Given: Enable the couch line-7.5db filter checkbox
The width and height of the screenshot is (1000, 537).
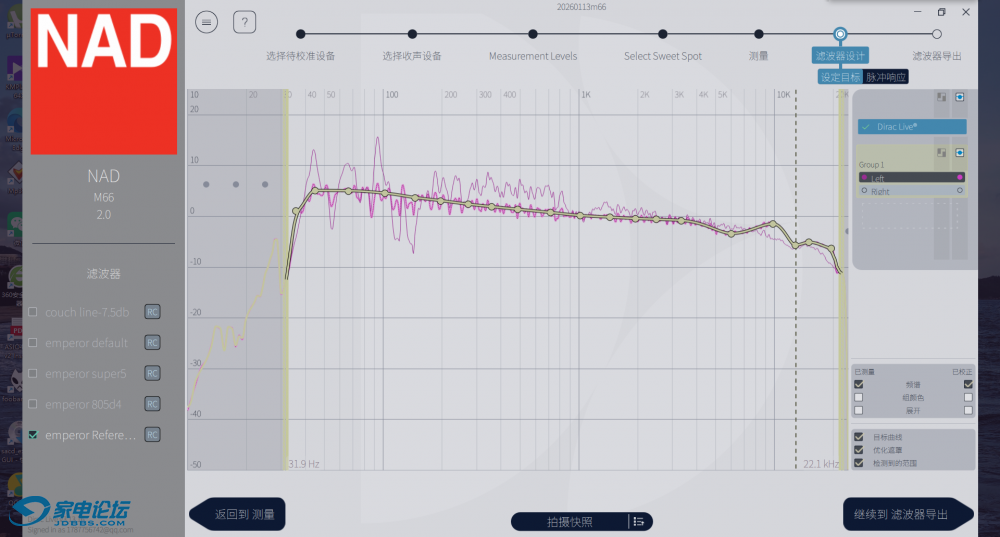Looking at the screenshot, I should click(x=34, y=312).
